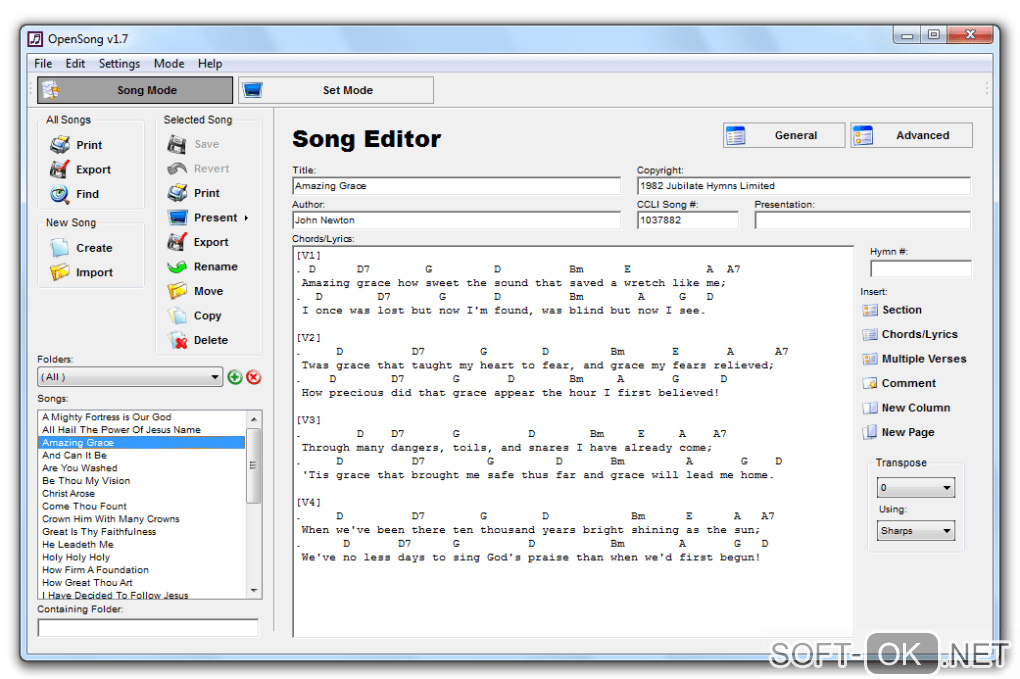
Task: Click the highlighted Amazing Grace song entry
Action: [x=142, y=442]
